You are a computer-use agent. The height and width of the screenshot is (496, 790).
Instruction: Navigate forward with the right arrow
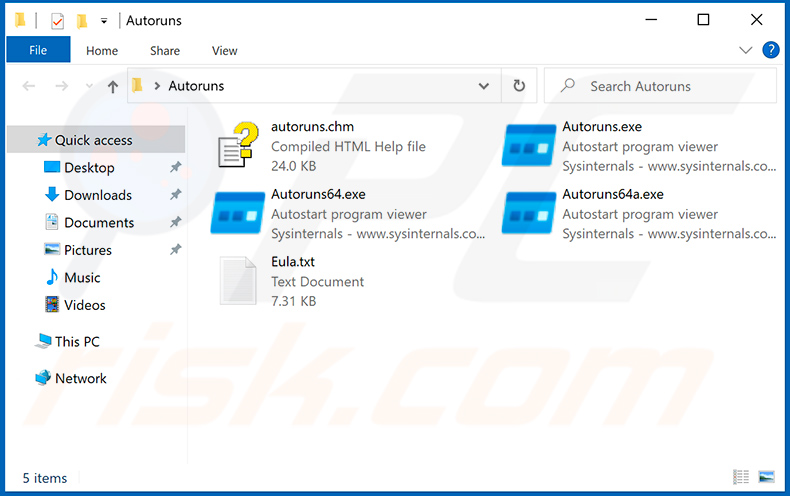tap(61, 86)
